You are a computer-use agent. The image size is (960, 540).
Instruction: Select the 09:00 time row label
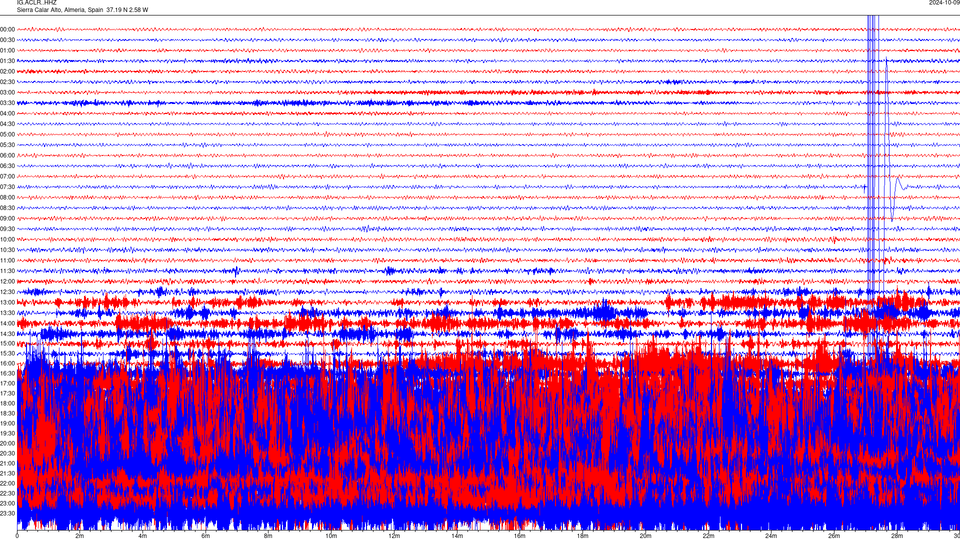click(7, 219)
